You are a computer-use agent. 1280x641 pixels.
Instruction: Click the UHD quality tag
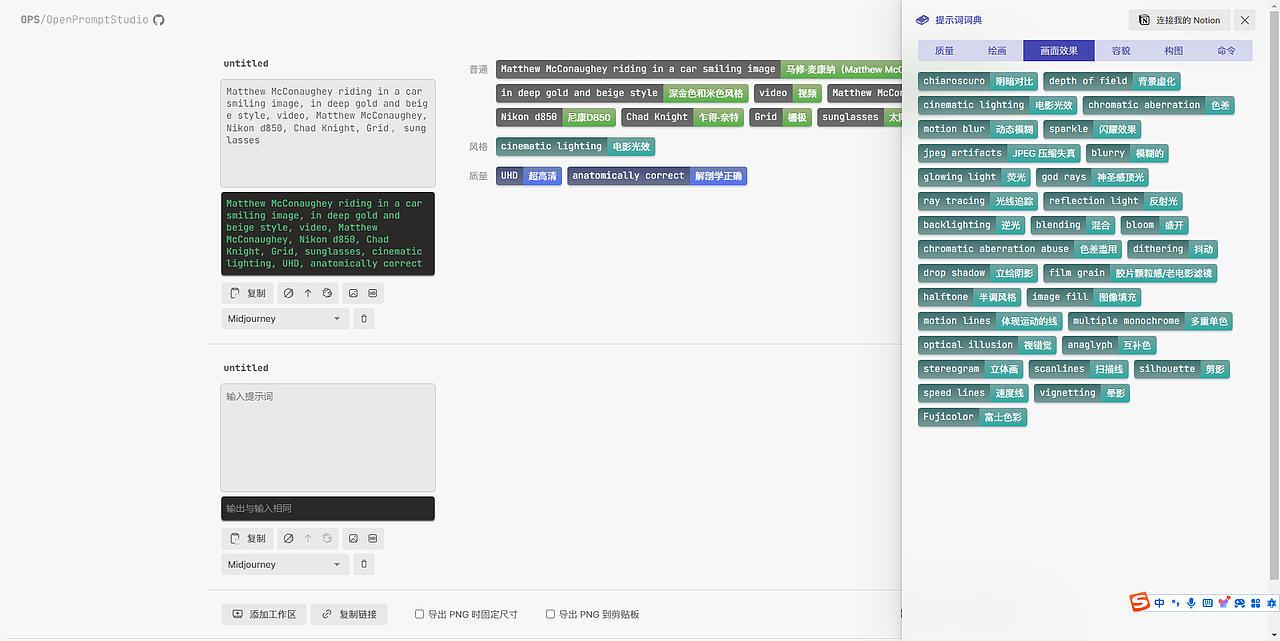(x=529, y=176)
